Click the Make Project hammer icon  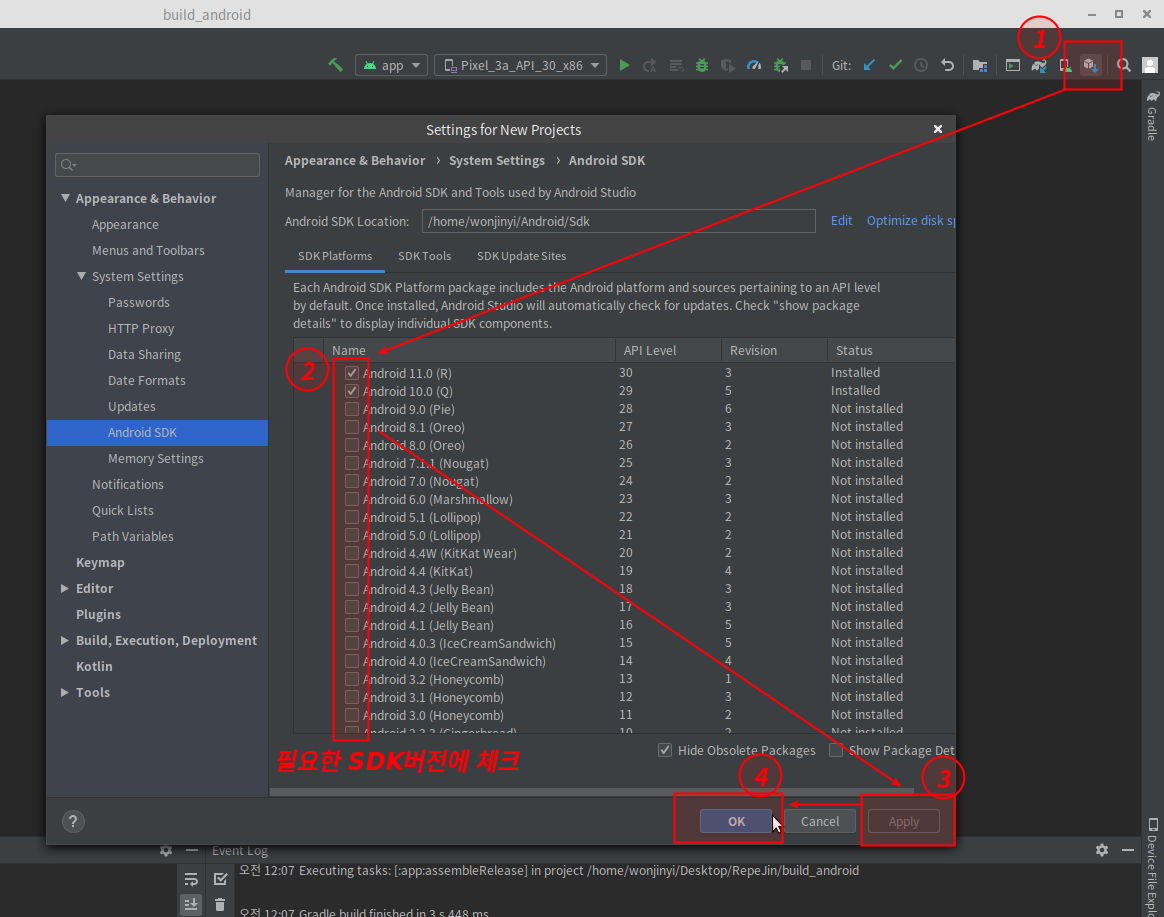336,65
